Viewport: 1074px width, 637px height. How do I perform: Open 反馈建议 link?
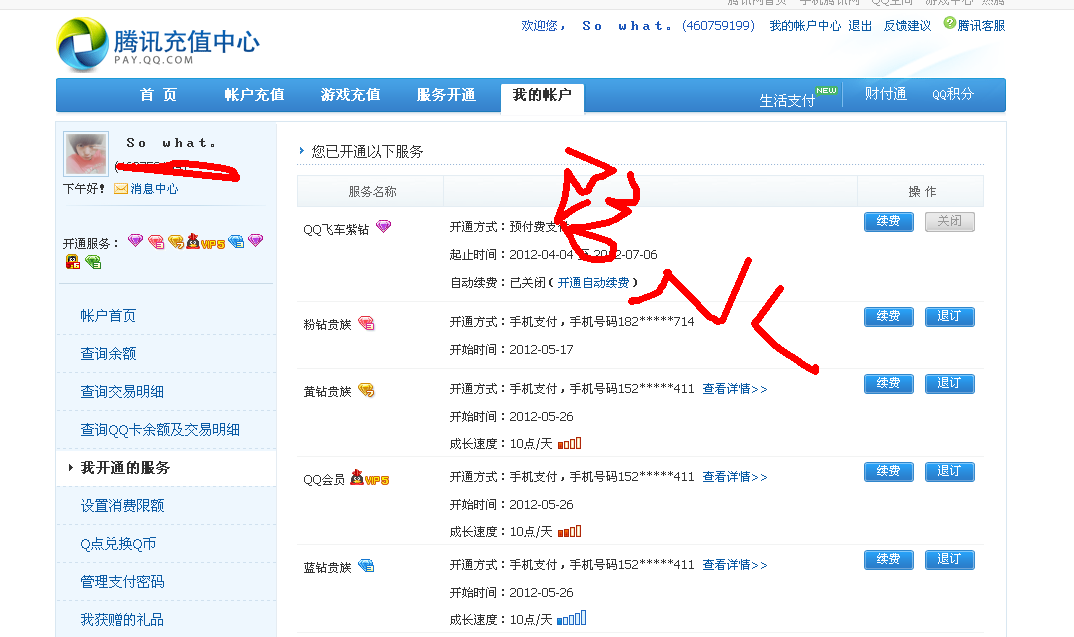[x=908, y=26]
